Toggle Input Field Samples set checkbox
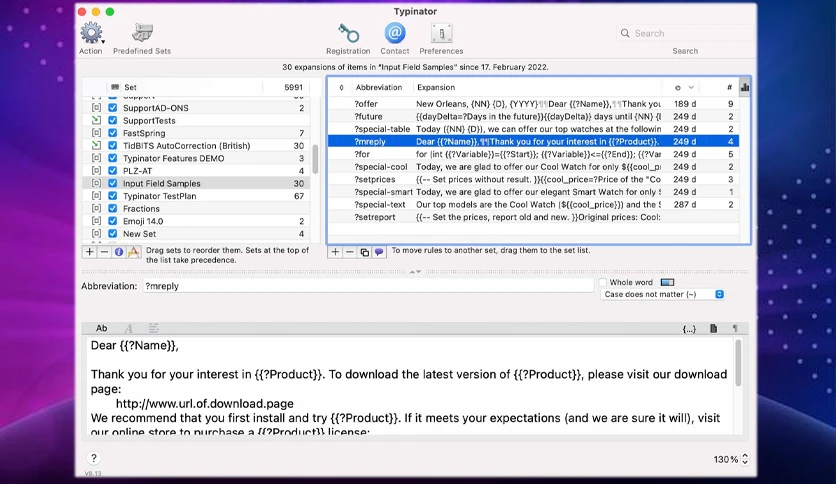This screenshot has height=484, width=836. point(112,183)
